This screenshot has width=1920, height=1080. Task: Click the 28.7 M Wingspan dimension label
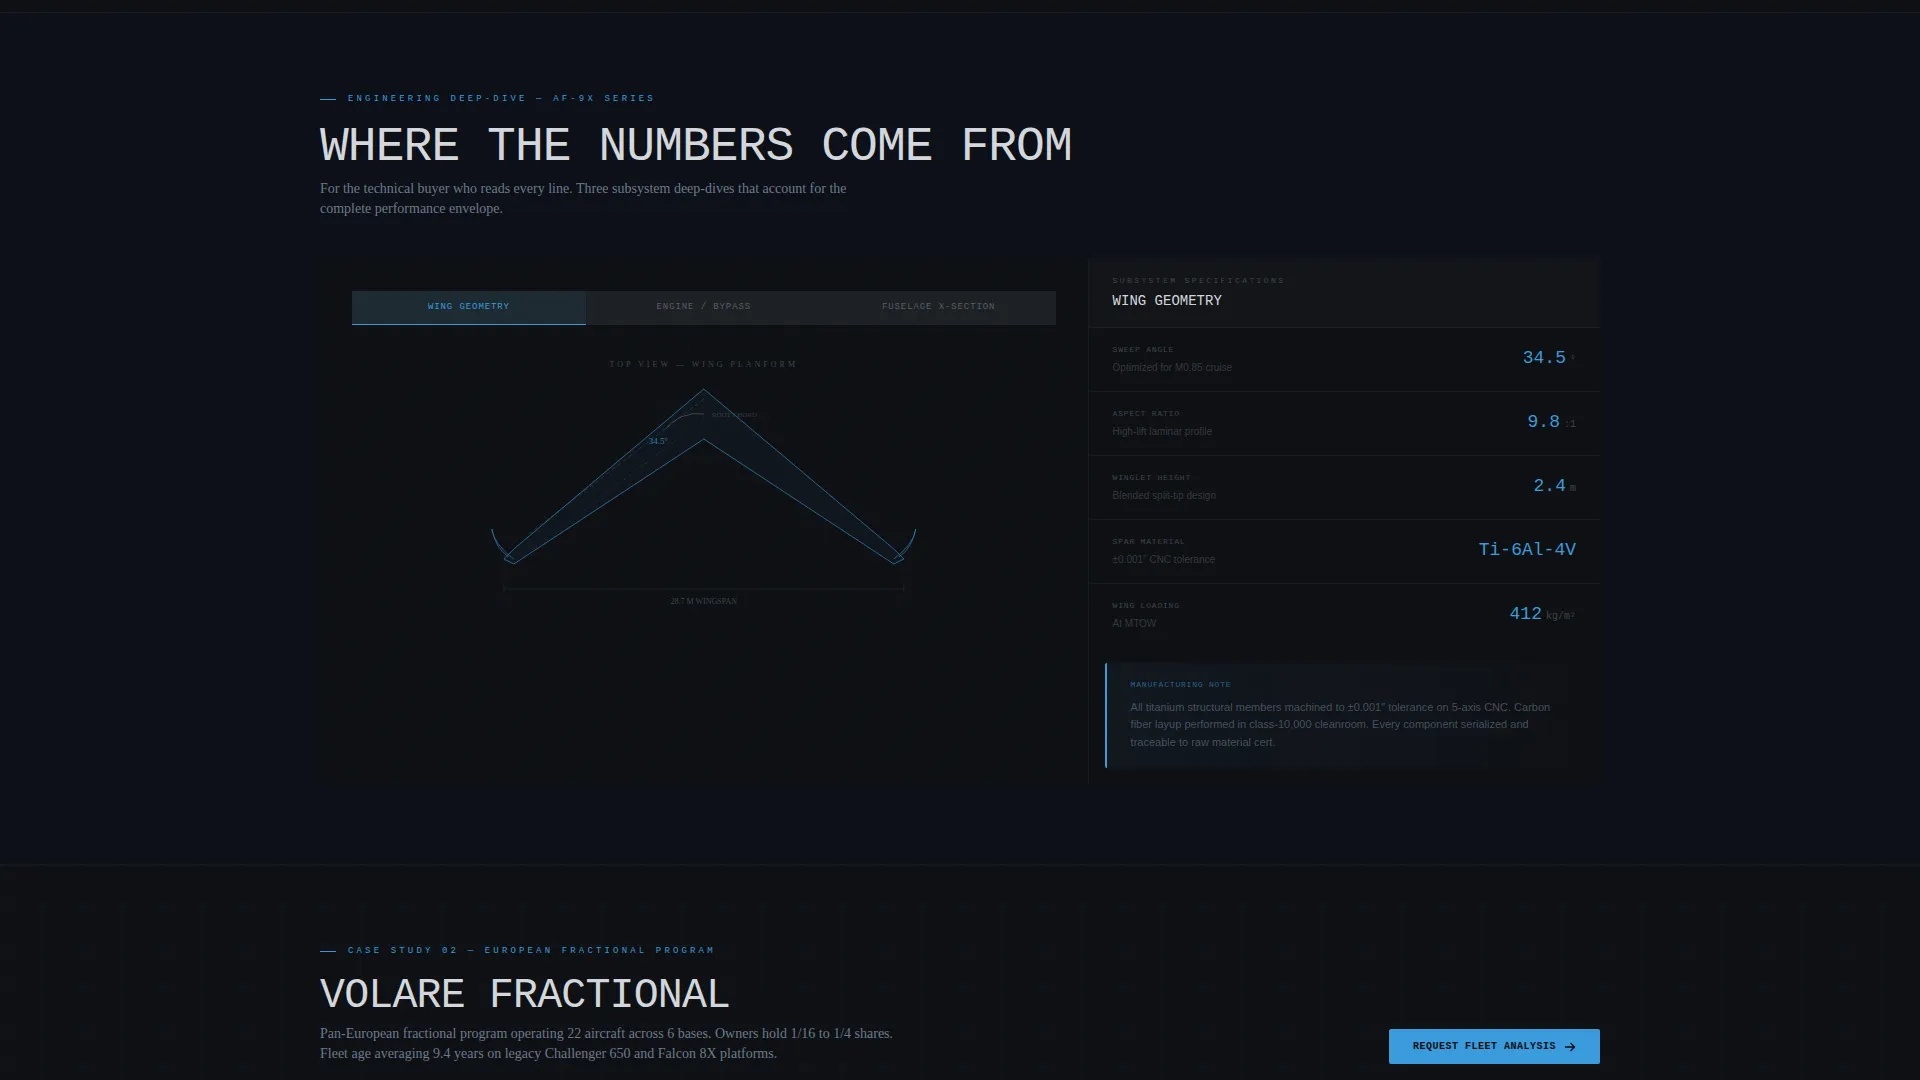click(704, 601)
